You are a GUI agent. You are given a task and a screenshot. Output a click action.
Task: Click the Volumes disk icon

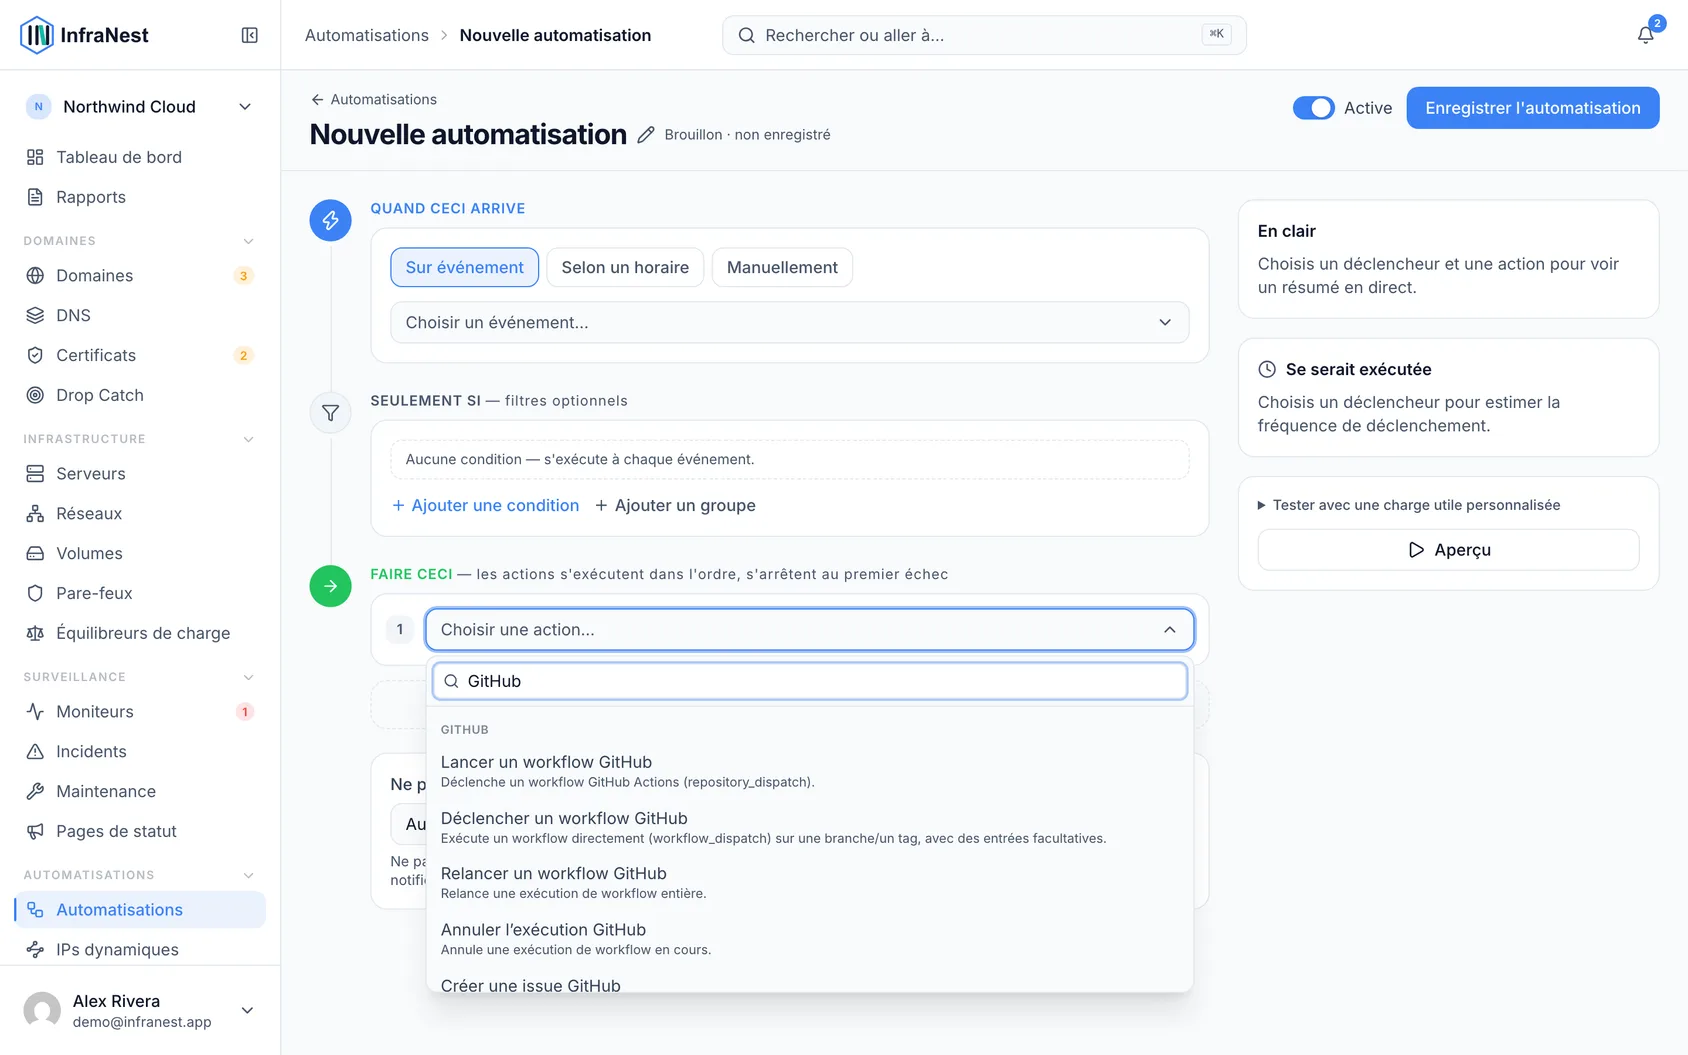pyautogui.click(x=35, y=553)
